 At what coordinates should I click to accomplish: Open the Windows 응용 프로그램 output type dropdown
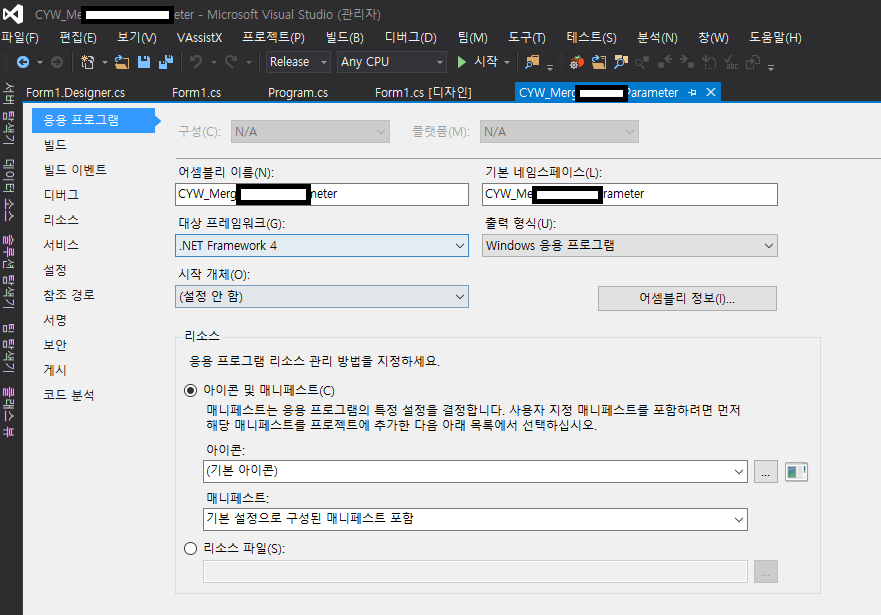click(630, 245)
